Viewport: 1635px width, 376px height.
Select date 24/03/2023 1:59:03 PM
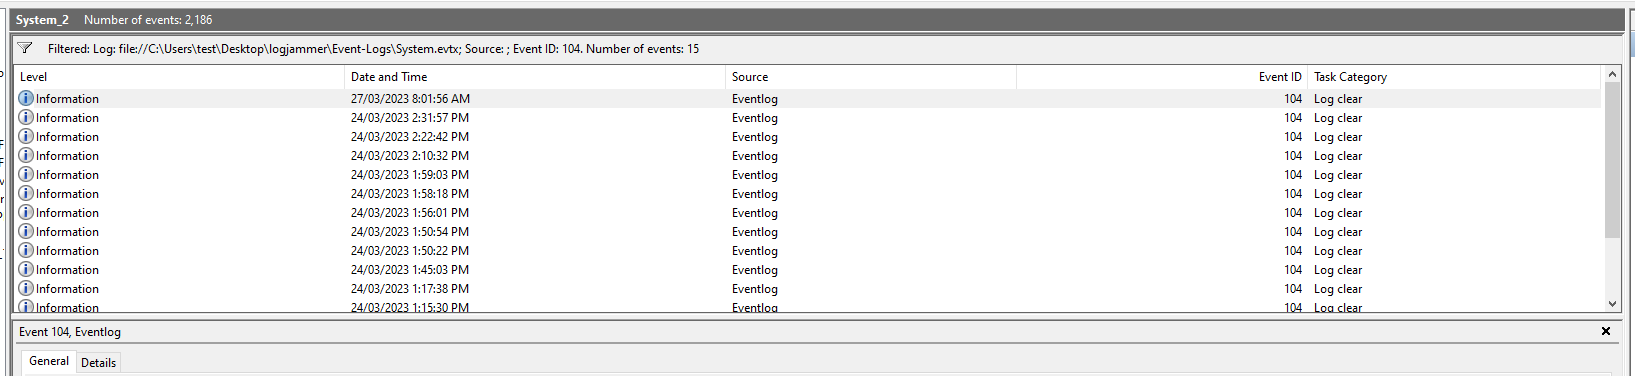(x=410, y=175)
